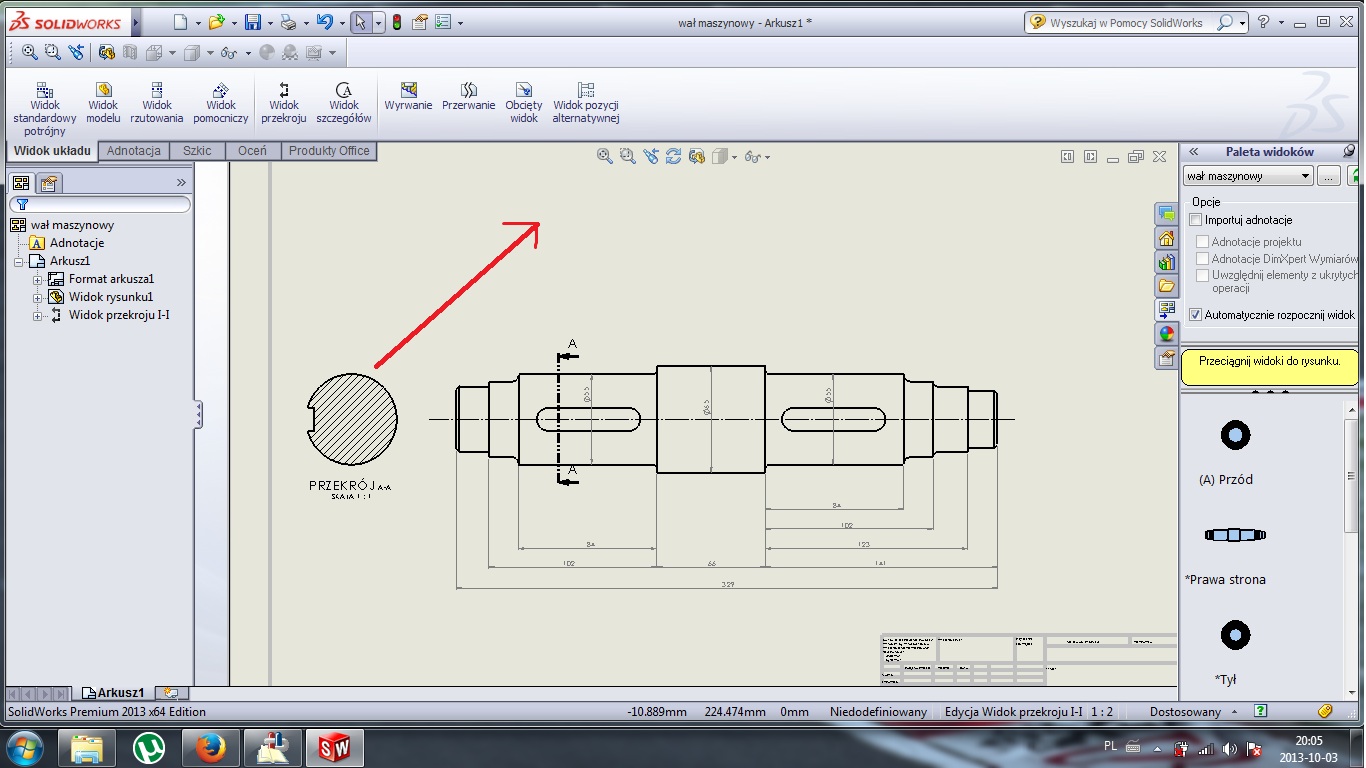The image size is (1366, 768).
Task: Collapse the Arkusz1 tree node
Action: tap(19, 262)
